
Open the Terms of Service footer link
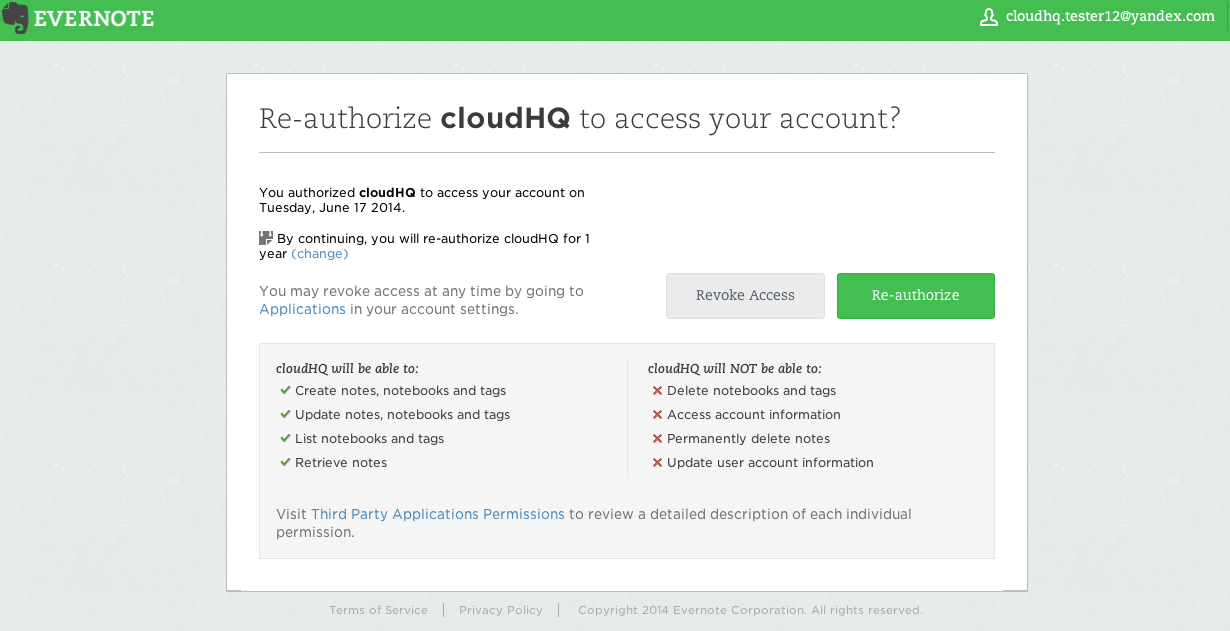pos(378,610)
